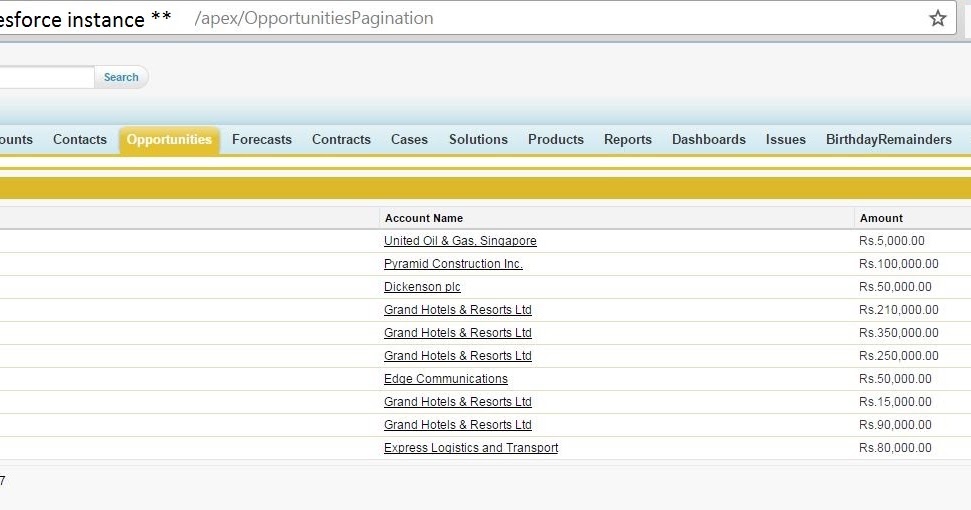The image size is (971, 510).
Task: Select the BirthdayRemainders tab
Action: (x=889, y=139)
